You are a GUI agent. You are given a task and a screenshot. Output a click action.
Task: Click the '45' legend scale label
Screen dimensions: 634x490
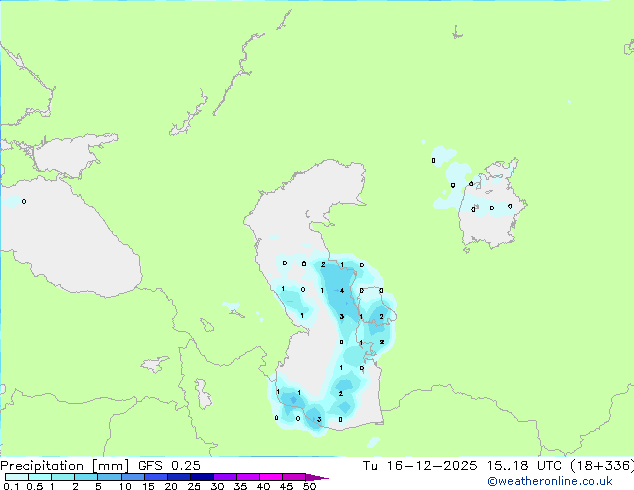[x=286, y=486]
